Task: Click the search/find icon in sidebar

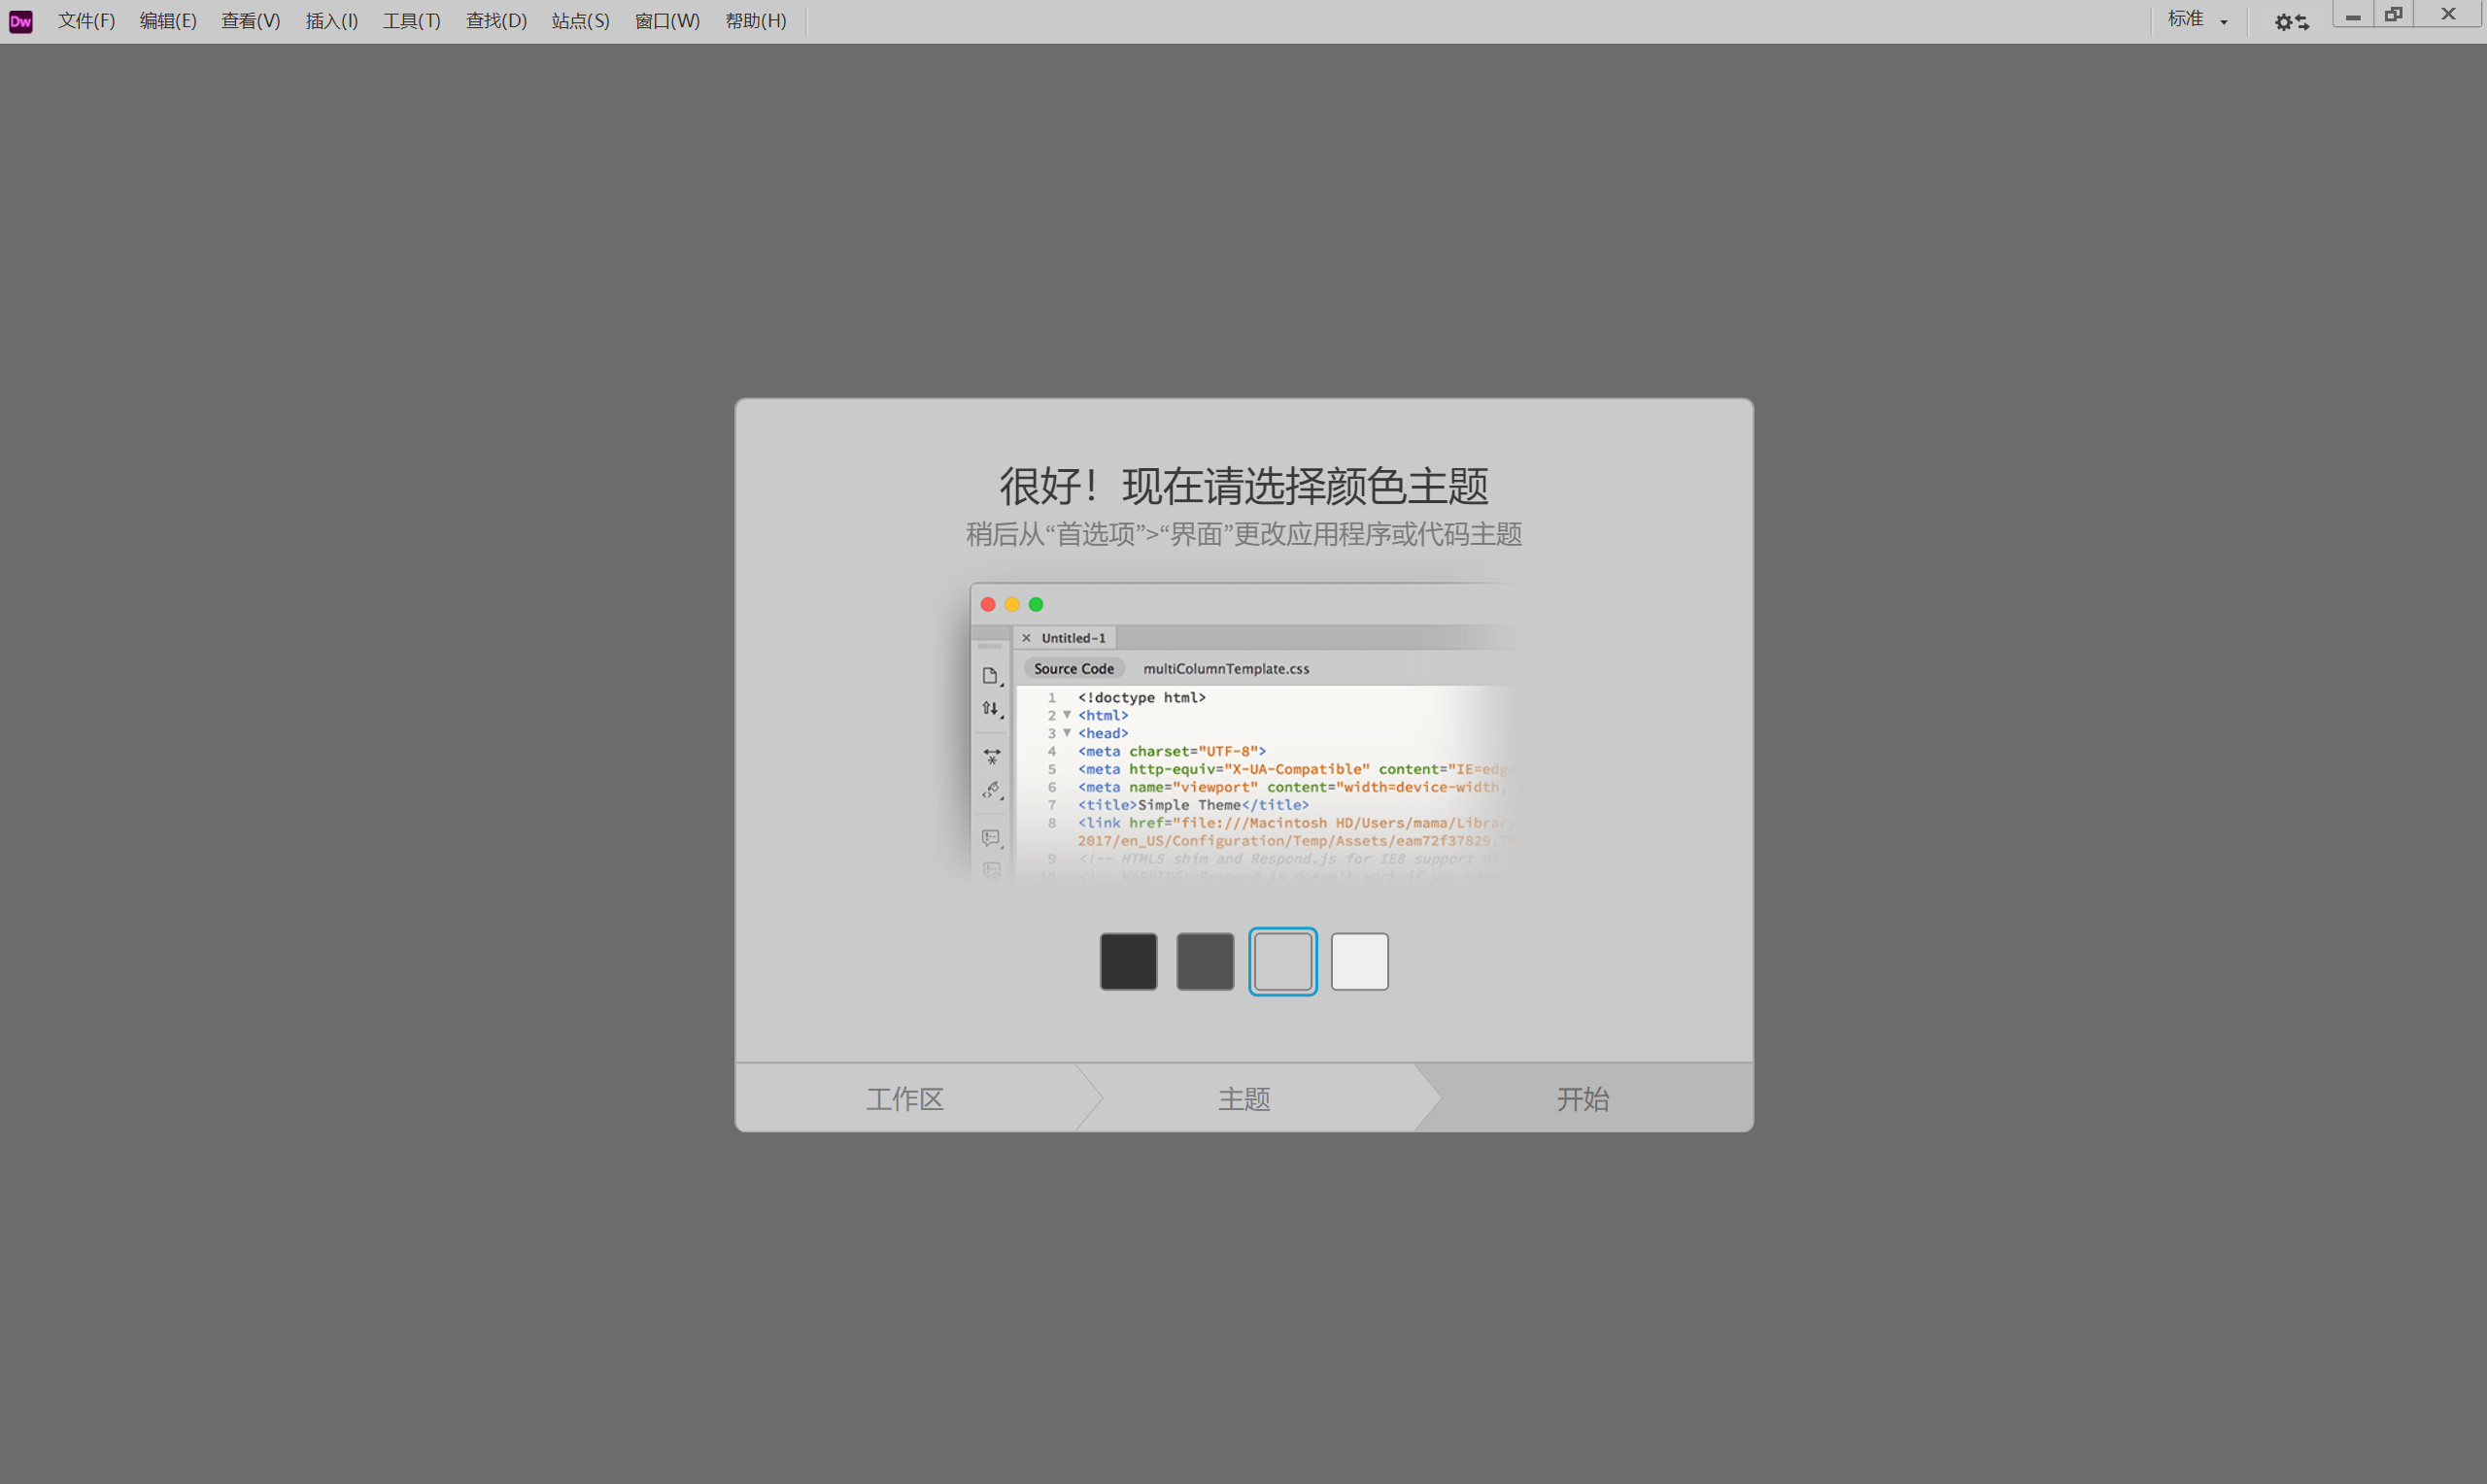Action: [993, 757]
